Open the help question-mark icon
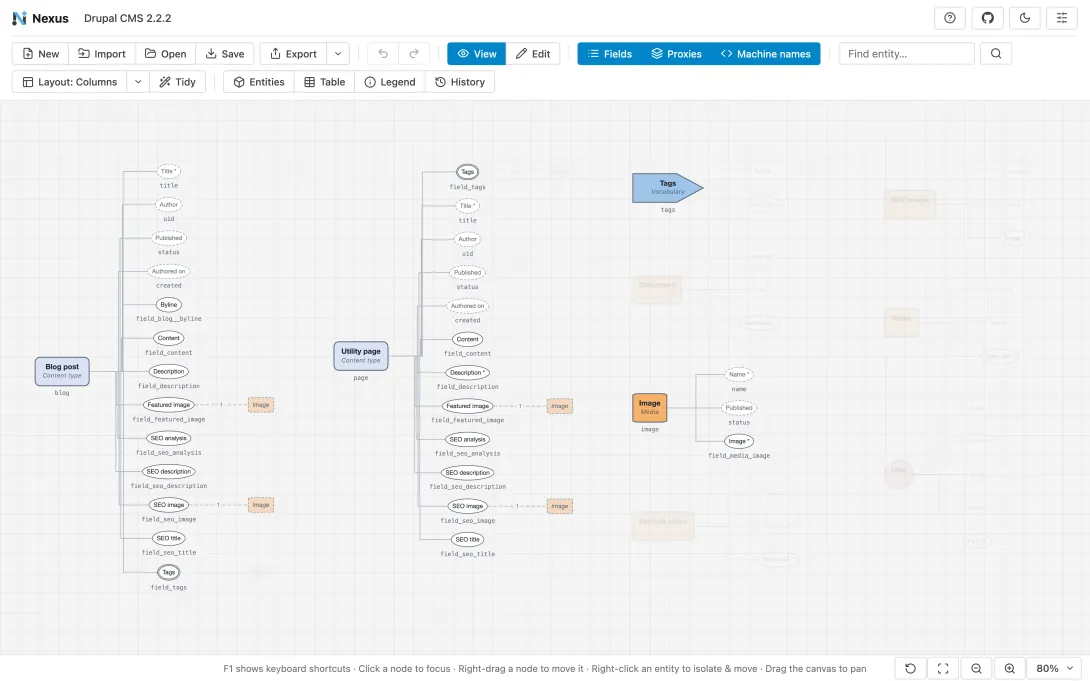The width and height of the screenshot is (1090, 681). [x=950, y=18]
